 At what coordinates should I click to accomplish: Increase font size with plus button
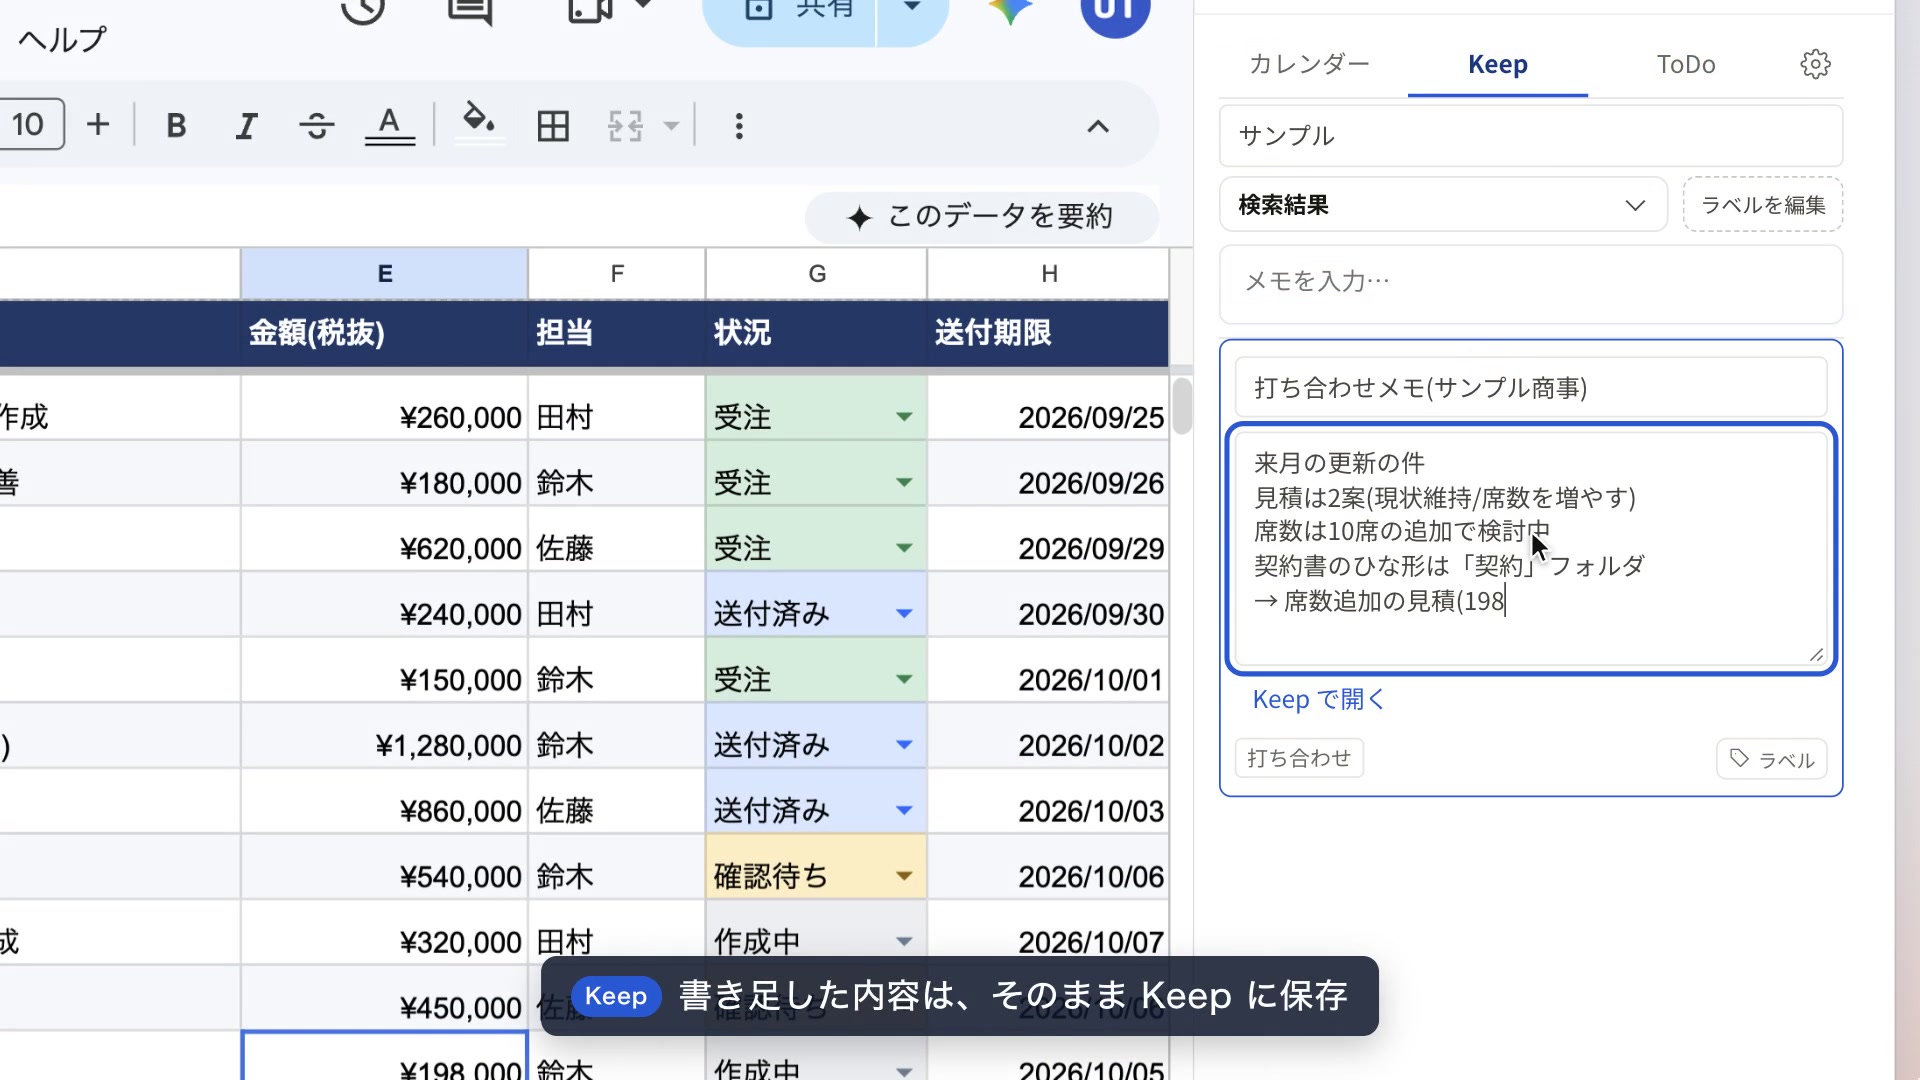click(98, 125)
